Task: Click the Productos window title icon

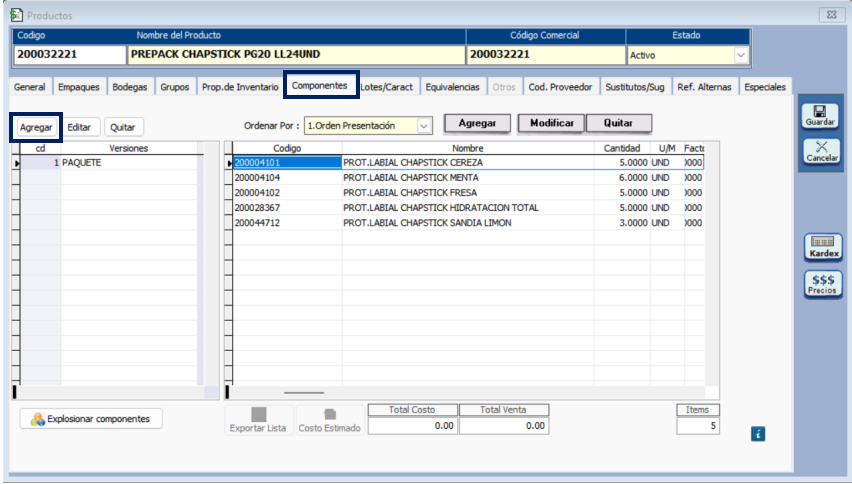Action: pyautogui.click(x=16, y=15)
